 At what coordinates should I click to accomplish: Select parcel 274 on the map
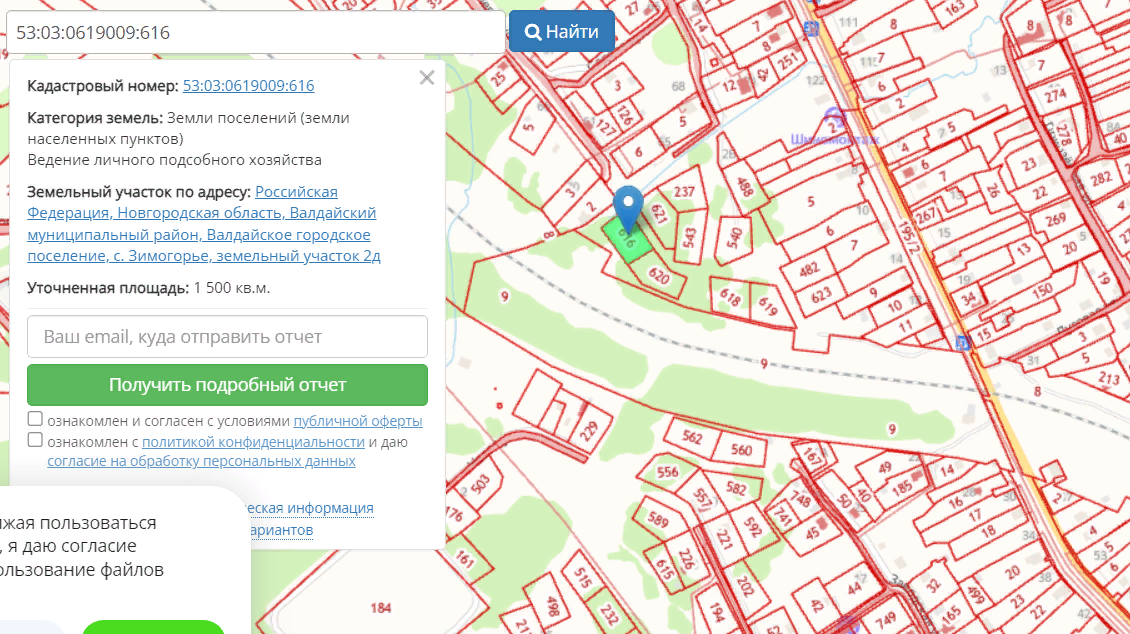point(1054,95)
